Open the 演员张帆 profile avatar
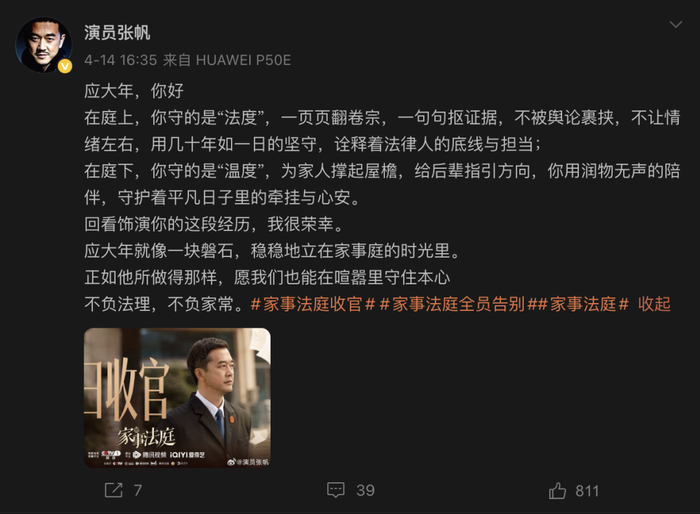The width and height of the screenshot is (700, 514). click(x=44, y=45)
